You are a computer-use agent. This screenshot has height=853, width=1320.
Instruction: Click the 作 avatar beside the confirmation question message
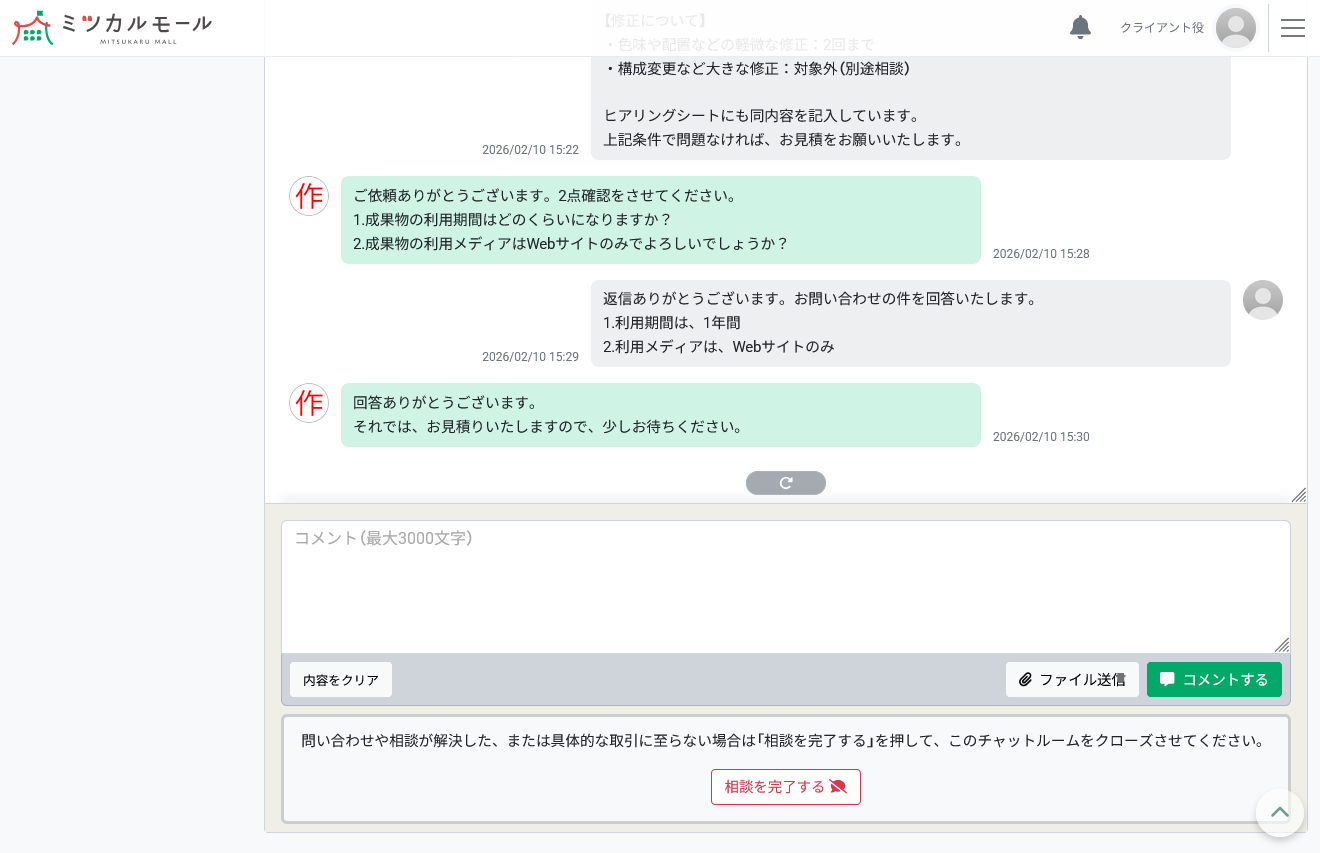click(309, 196)
